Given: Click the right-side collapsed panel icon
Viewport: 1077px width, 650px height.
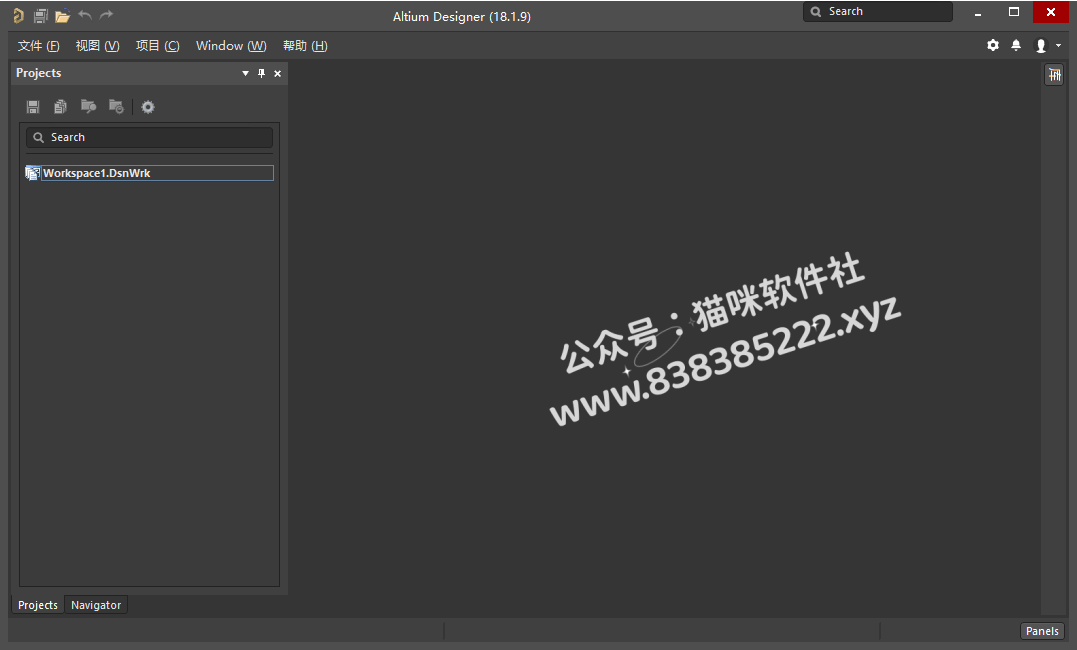Looking at the screenshot, I should (x=1054, y=74).
